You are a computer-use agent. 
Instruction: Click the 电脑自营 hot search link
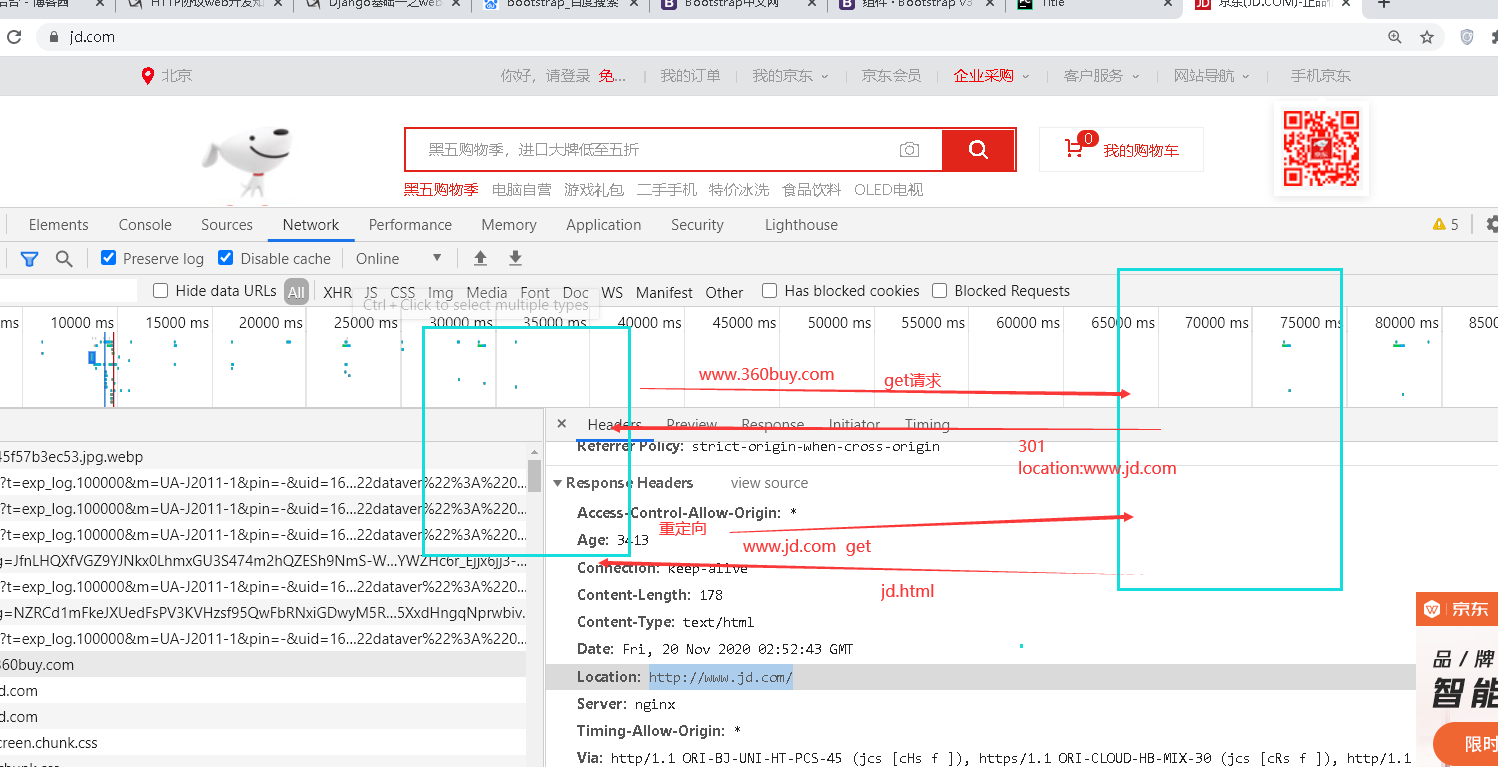coord(522,190)
